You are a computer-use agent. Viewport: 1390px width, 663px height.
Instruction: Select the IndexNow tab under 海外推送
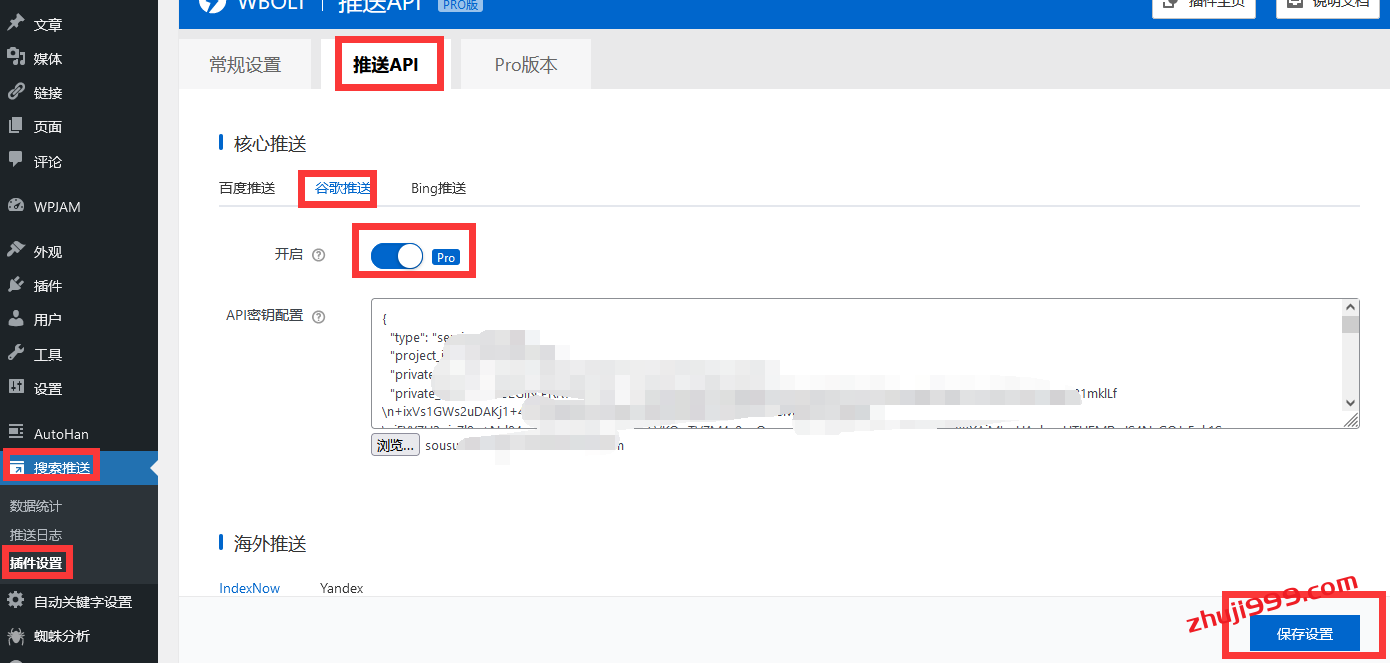tap(250, 588)
